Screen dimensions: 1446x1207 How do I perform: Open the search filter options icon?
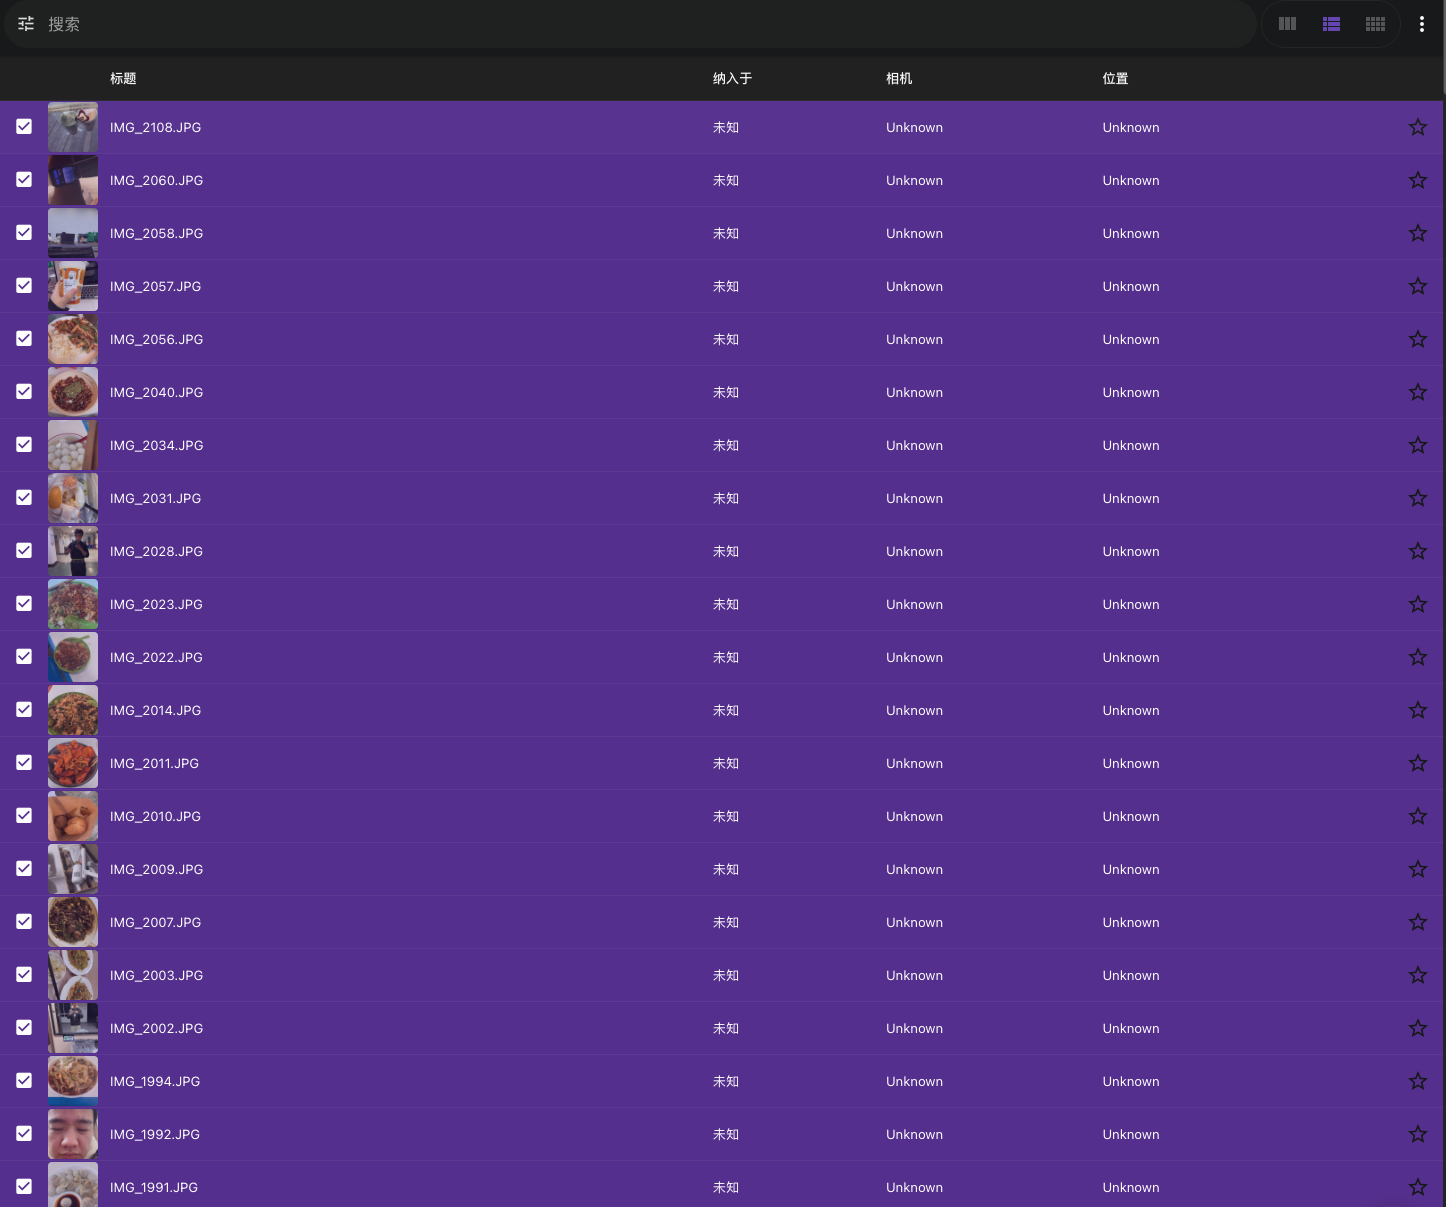26,24
